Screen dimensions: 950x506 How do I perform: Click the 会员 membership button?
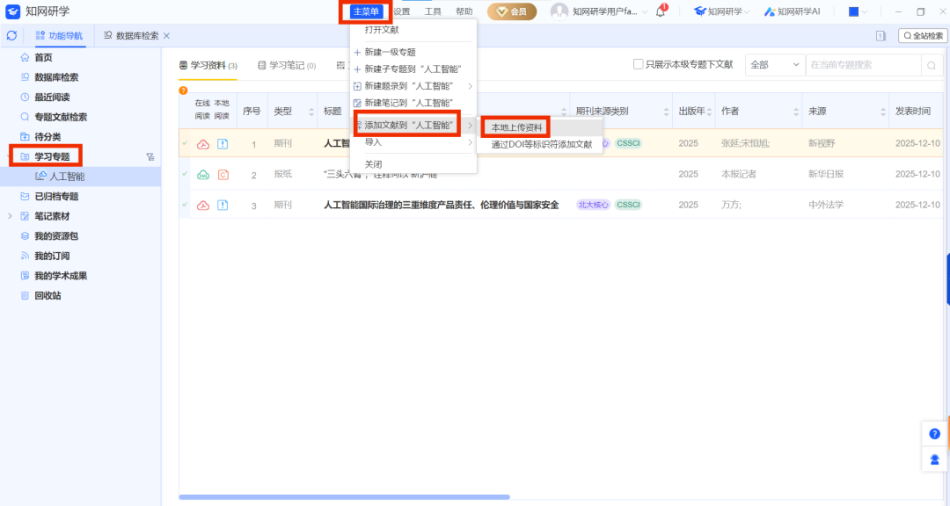click(512, 12)
